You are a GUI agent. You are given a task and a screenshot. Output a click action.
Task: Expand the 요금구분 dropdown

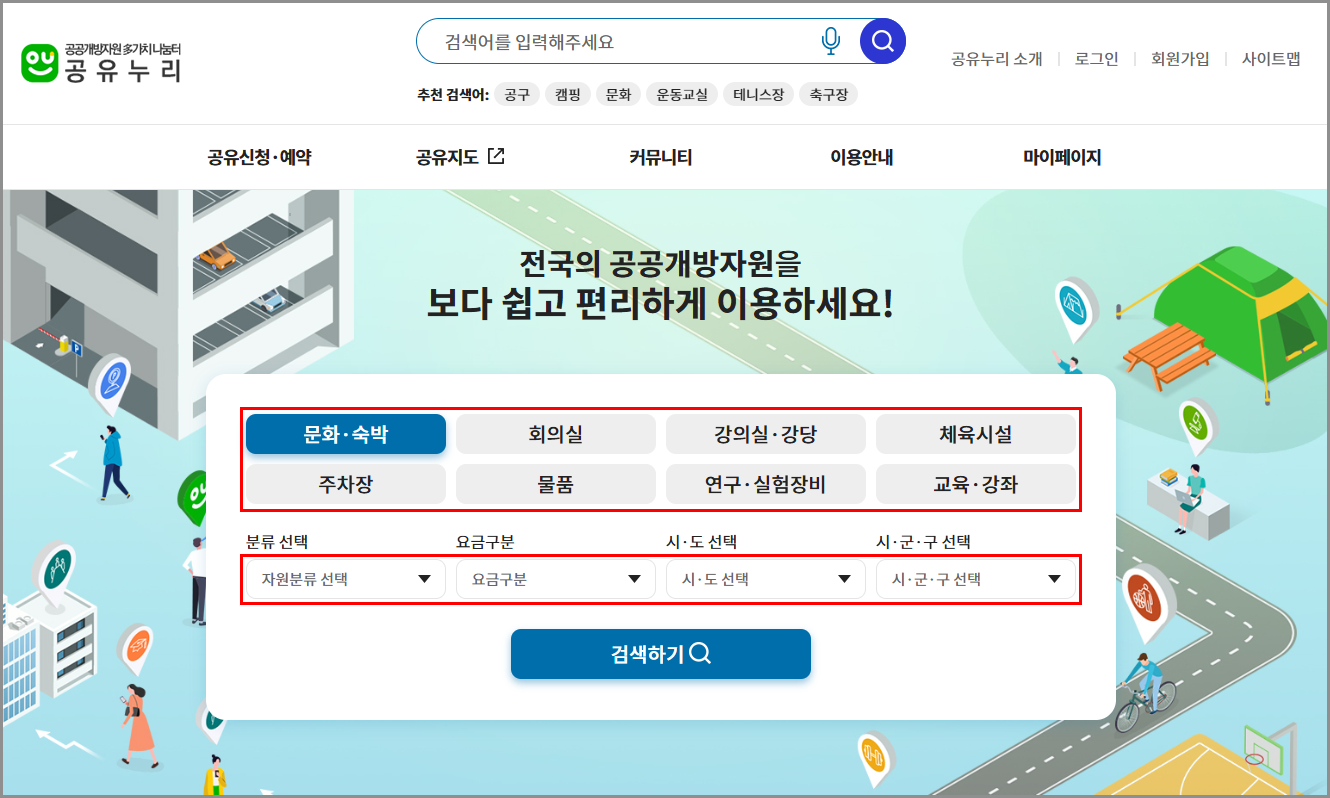pos(555,578)
